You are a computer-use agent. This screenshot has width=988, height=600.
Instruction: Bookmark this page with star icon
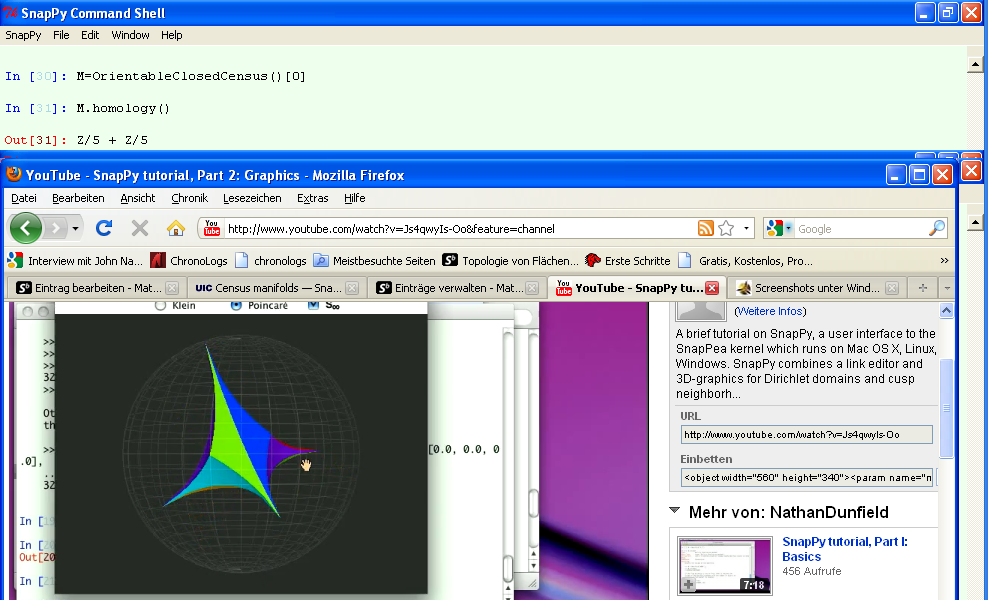tap(727, 228)
